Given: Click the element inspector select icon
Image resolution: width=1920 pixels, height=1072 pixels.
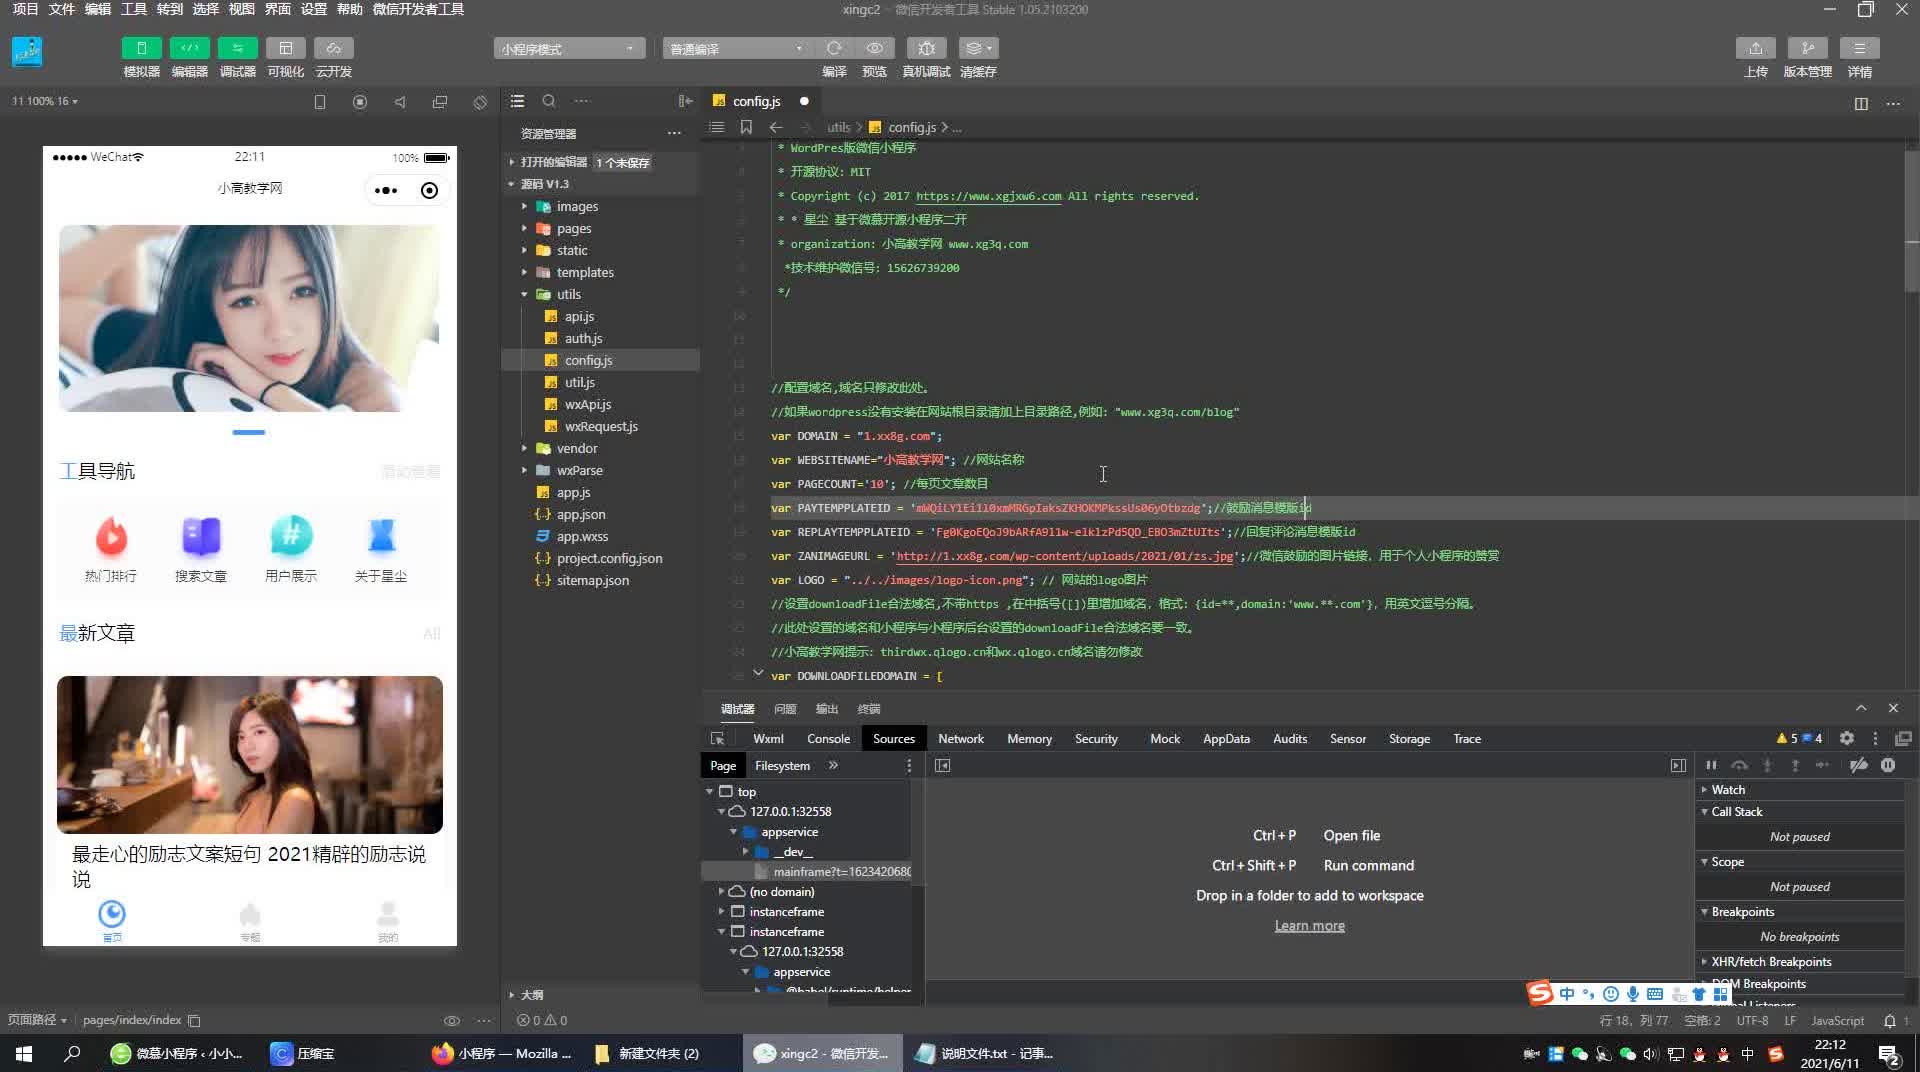Looking at the screenshot, I should 717,738.
